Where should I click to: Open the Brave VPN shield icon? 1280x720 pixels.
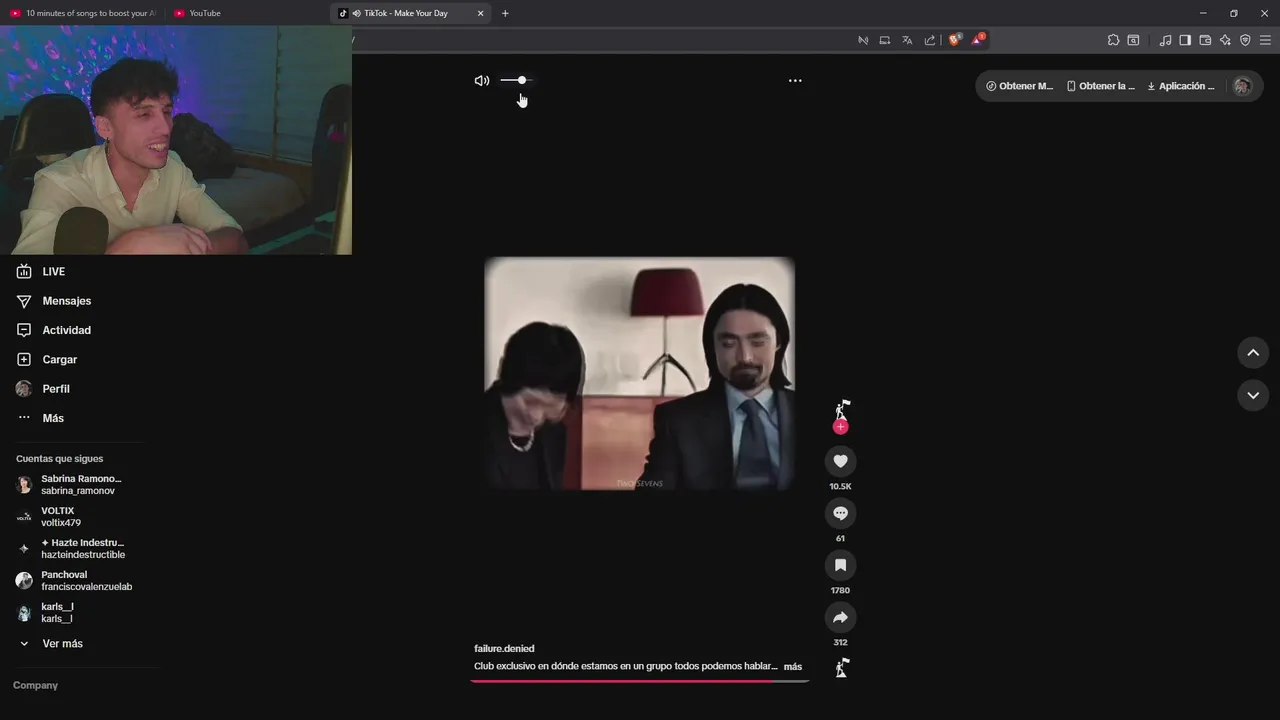tap(1245, 40)
